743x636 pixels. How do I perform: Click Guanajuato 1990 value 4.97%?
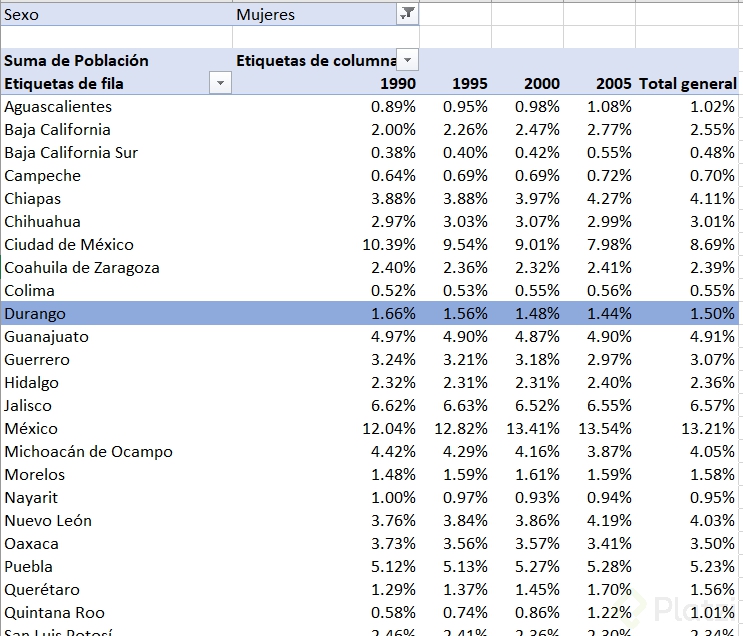[393, 337]
